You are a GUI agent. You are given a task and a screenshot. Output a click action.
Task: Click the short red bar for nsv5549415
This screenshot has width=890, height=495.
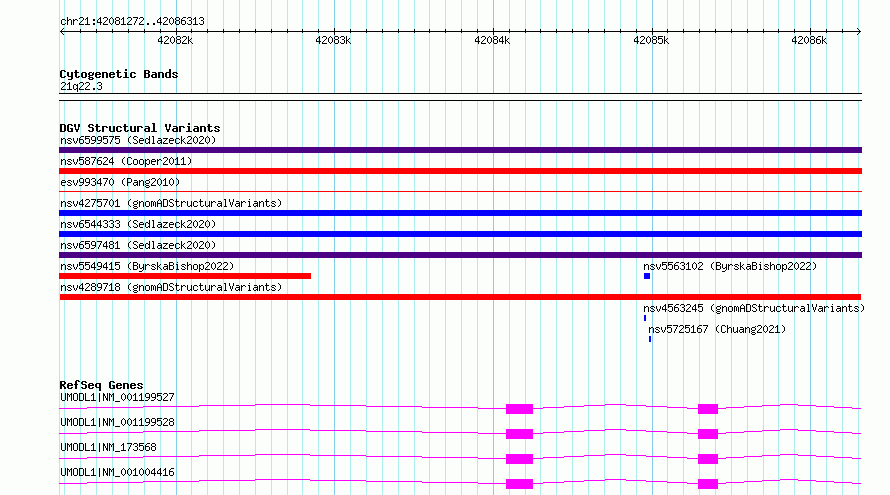pyautogui.click(x=185, y=276)
